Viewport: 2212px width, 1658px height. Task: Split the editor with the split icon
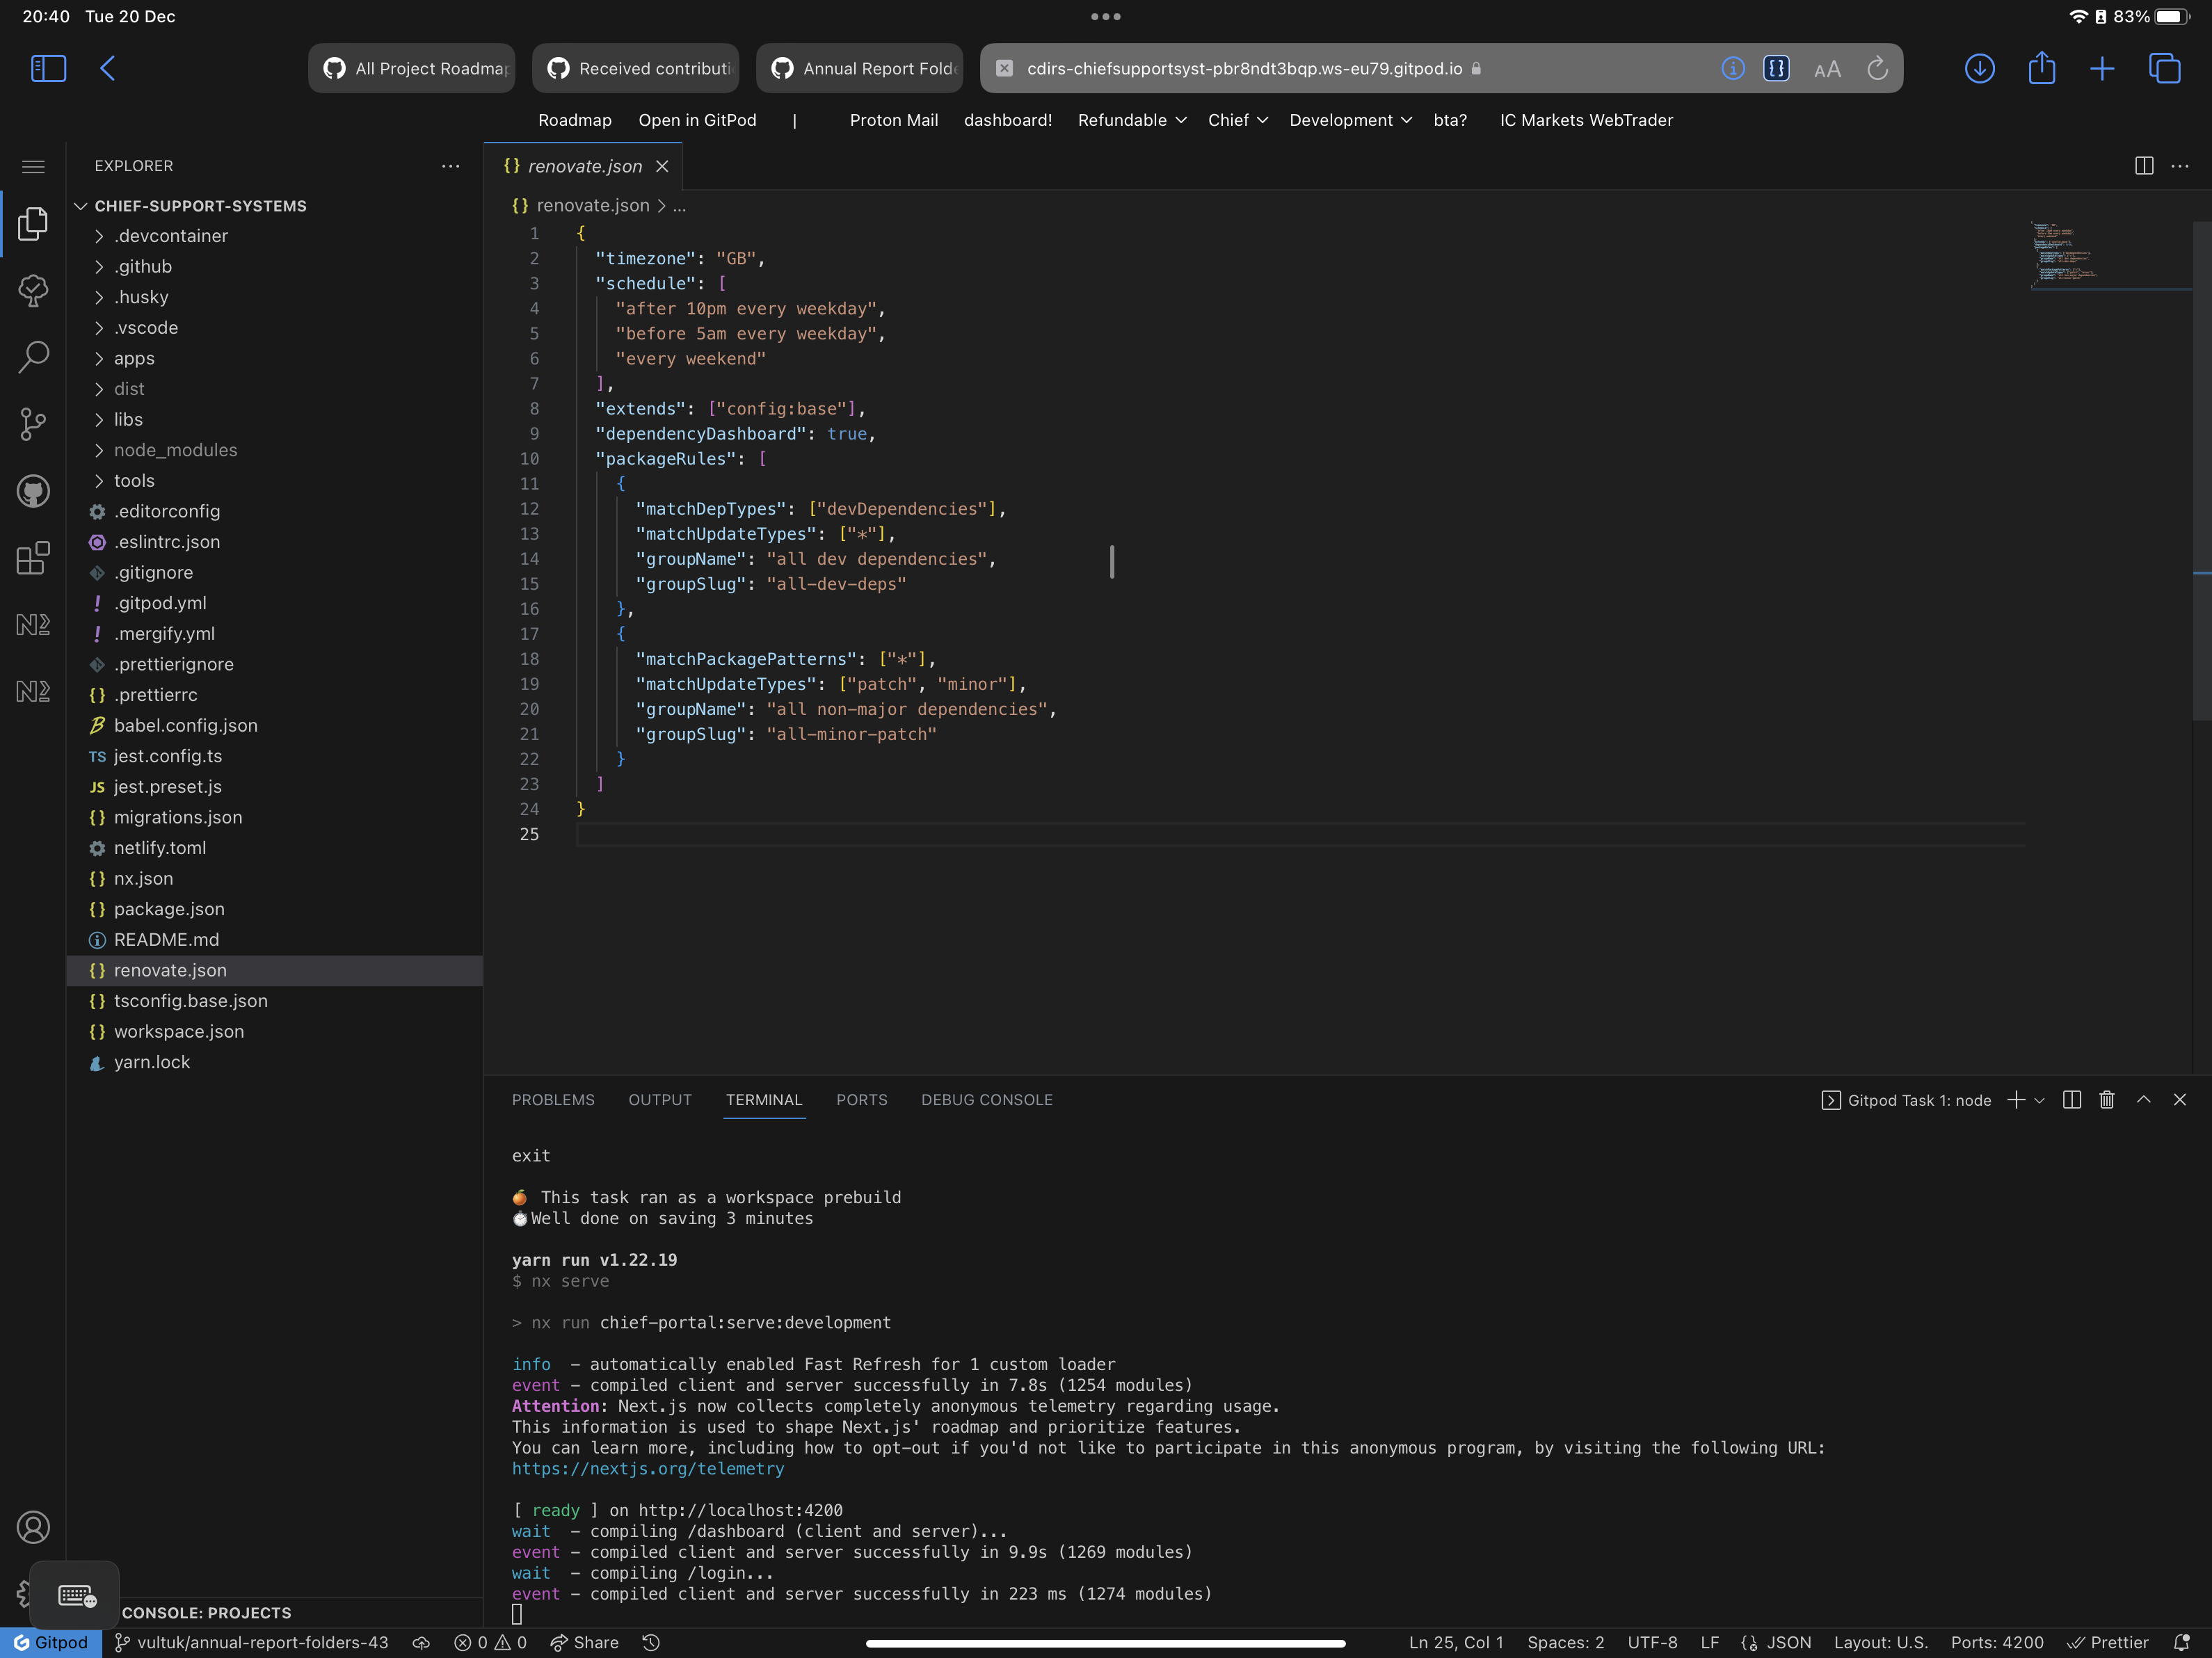point(2143,166)
